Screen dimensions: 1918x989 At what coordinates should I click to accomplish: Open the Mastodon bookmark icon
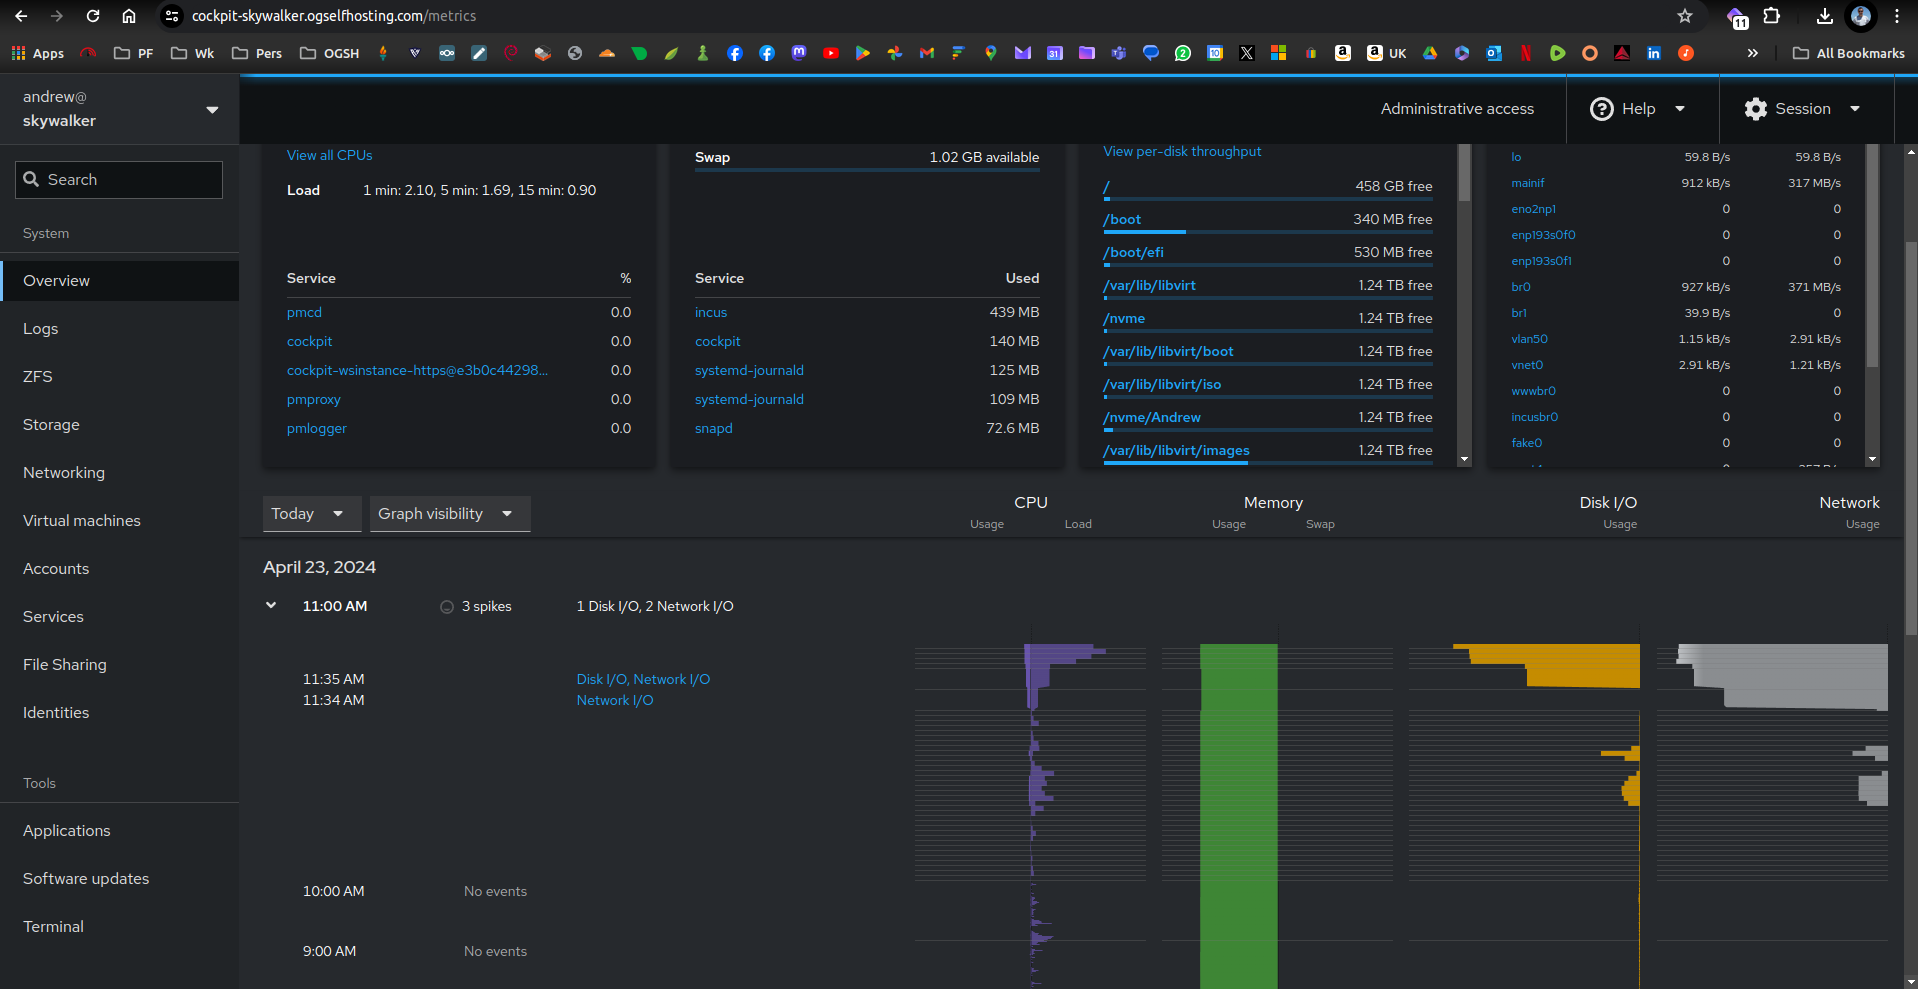tap(799, 53)
